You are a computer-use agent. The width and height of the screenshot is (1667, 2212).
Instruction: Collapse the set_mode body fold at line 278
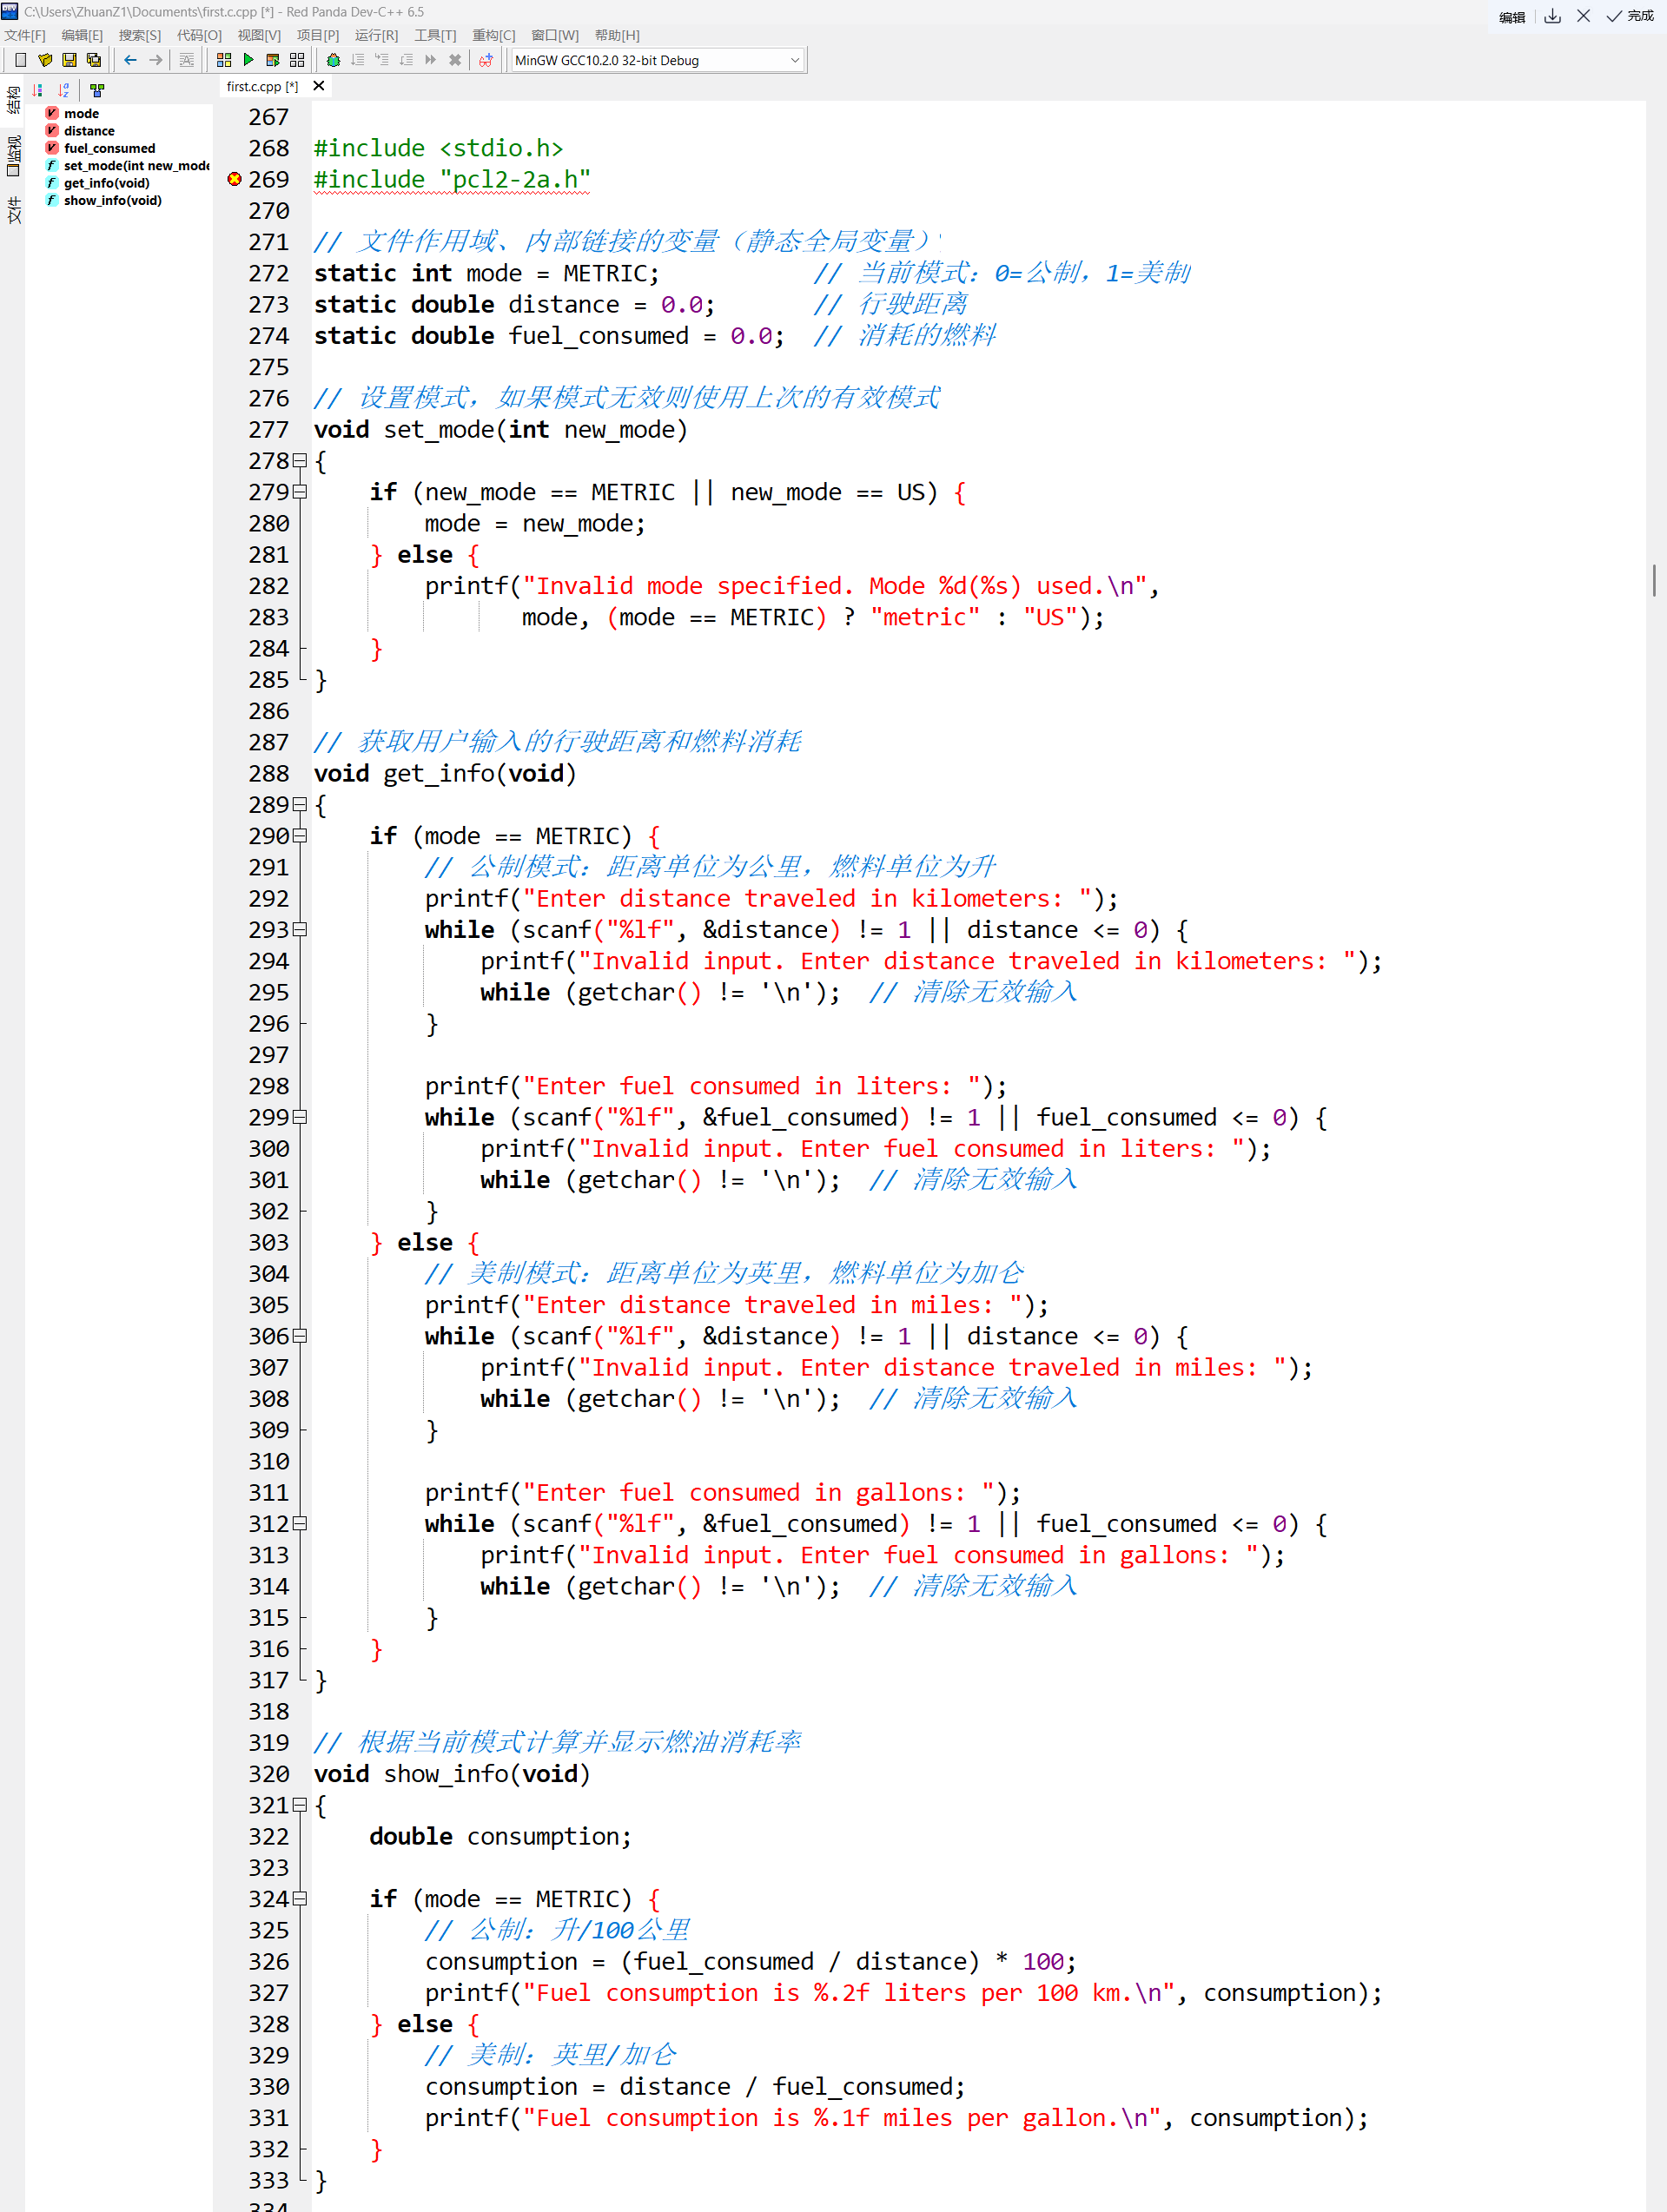(299, 461)
